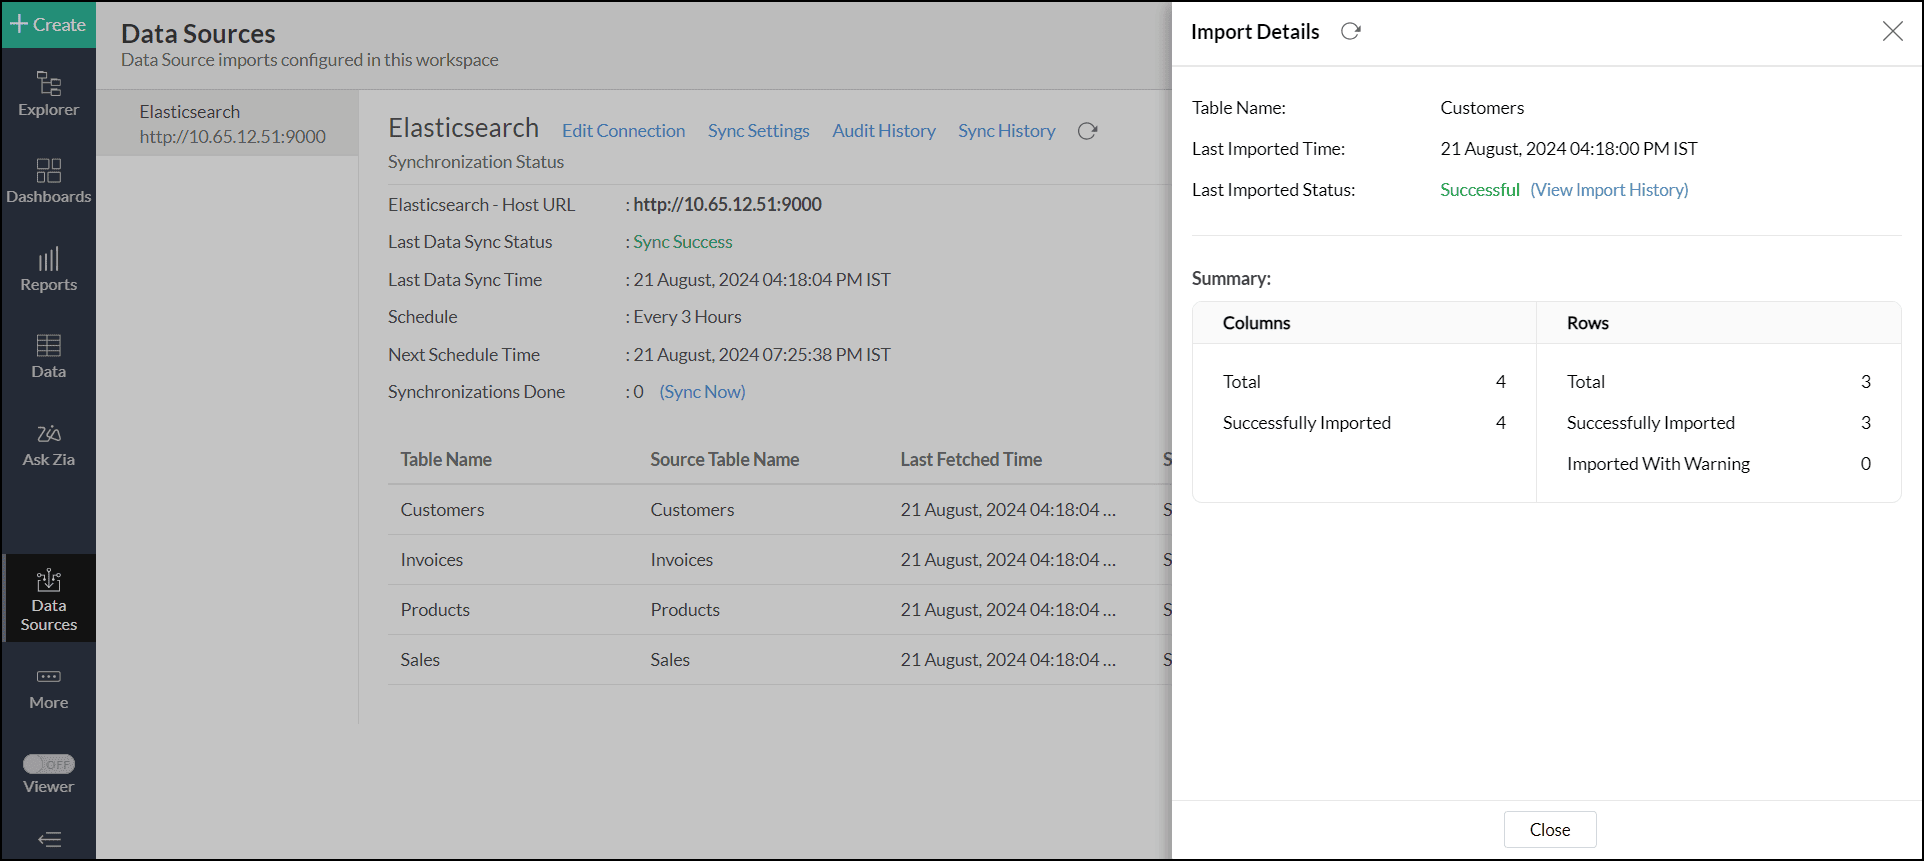Open the Edit Connection link
This screenshot has height=861, width=1924.
coord(623,131)
